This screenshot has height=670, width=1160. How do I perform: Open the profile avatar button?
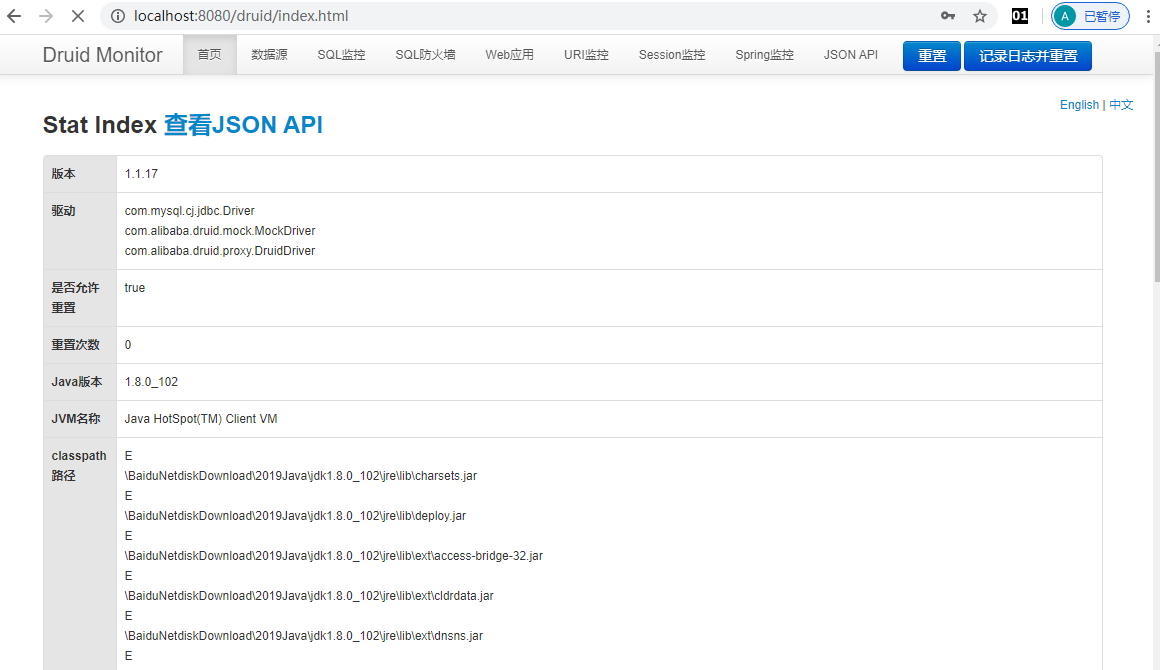click(x=1090, y=16)
